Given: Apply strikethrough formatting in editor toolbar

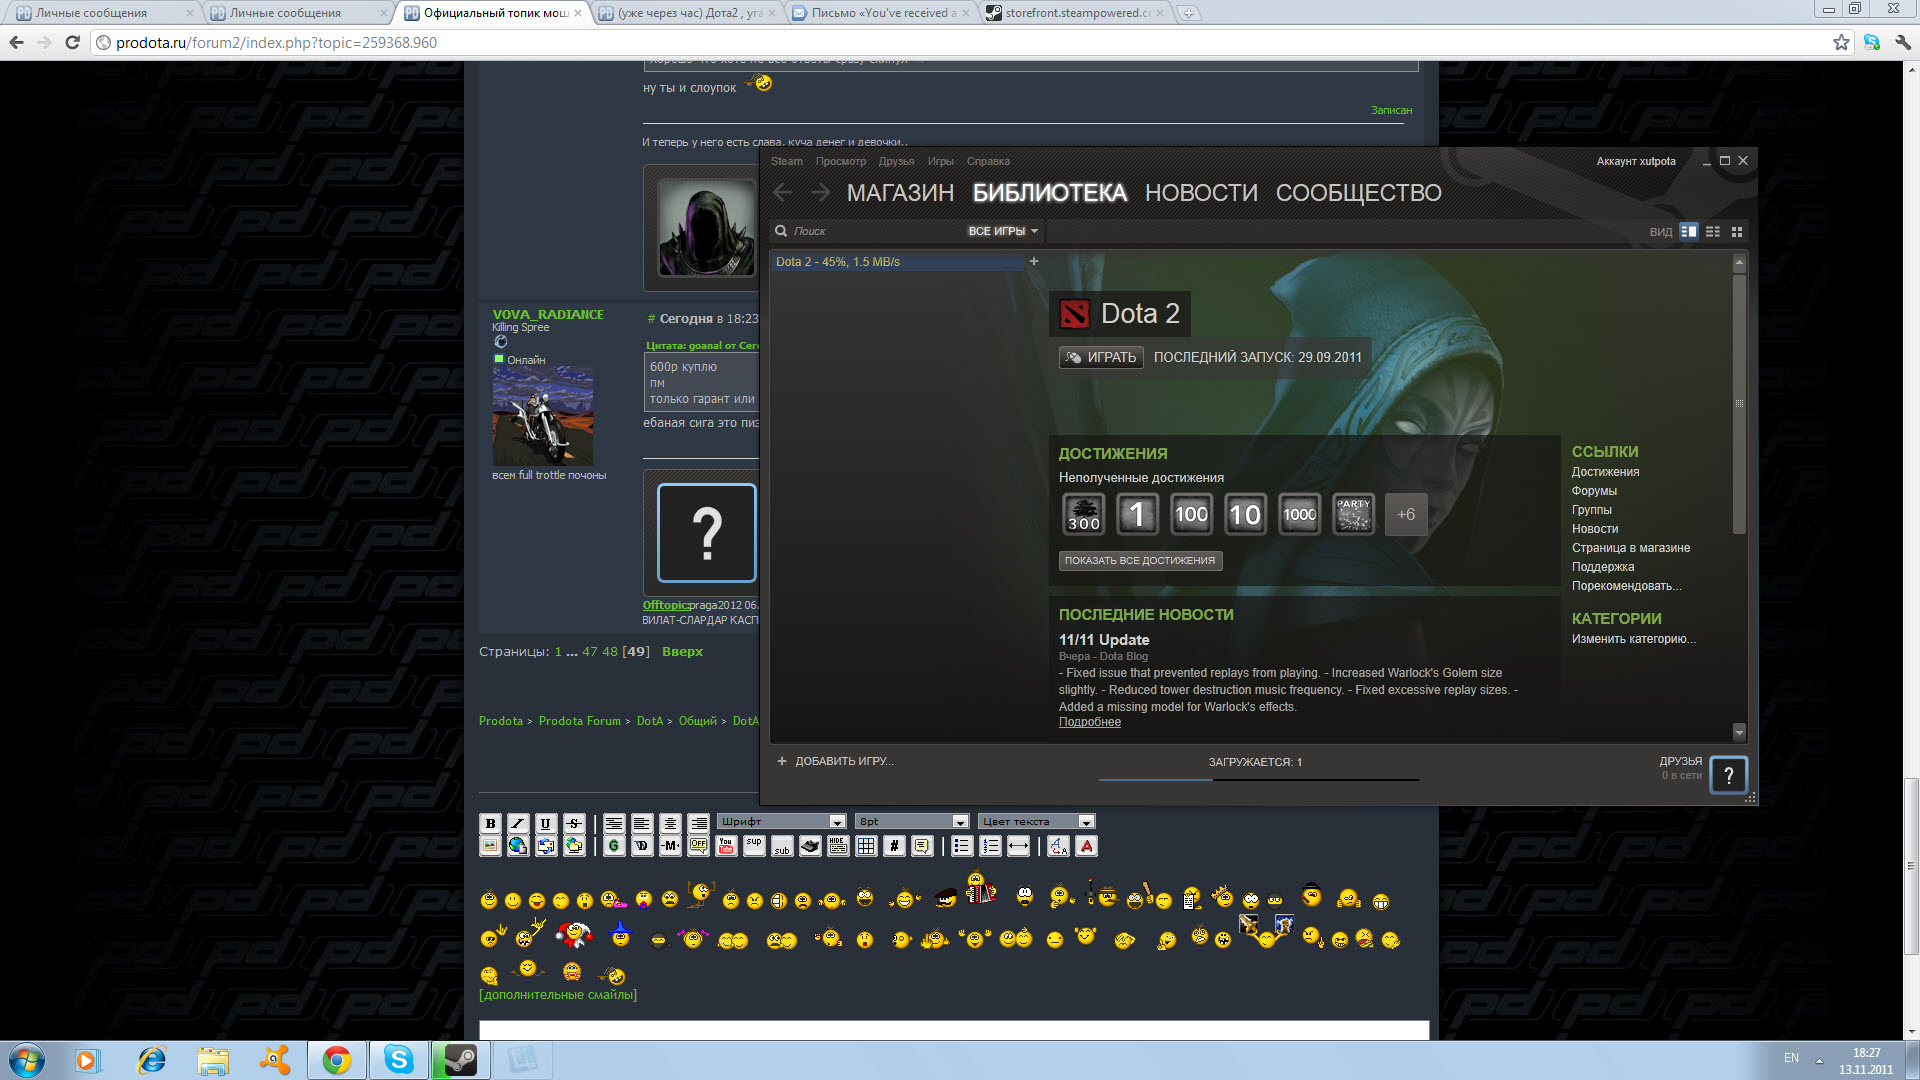Looking at the screenshot, I should click(x=574, y=823).
